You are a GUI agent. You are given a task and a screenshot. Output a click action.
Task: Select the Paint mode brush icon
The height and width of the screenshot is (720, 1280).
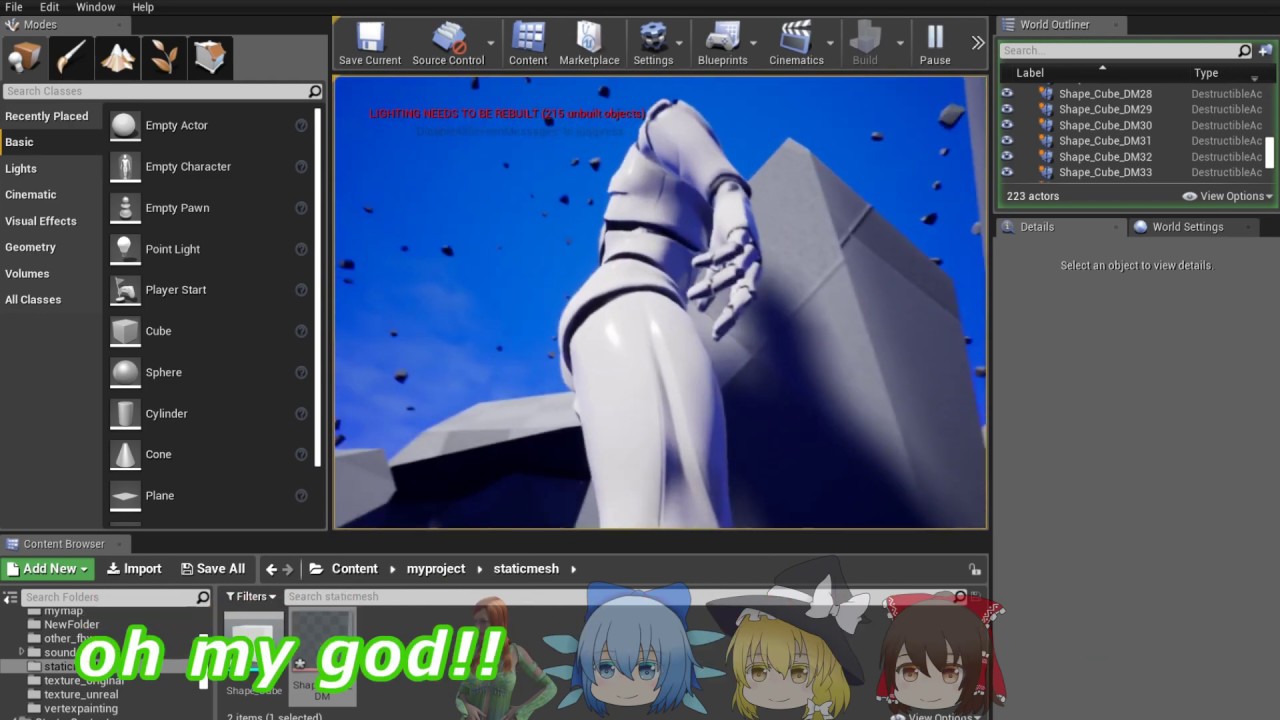point(71,57)
